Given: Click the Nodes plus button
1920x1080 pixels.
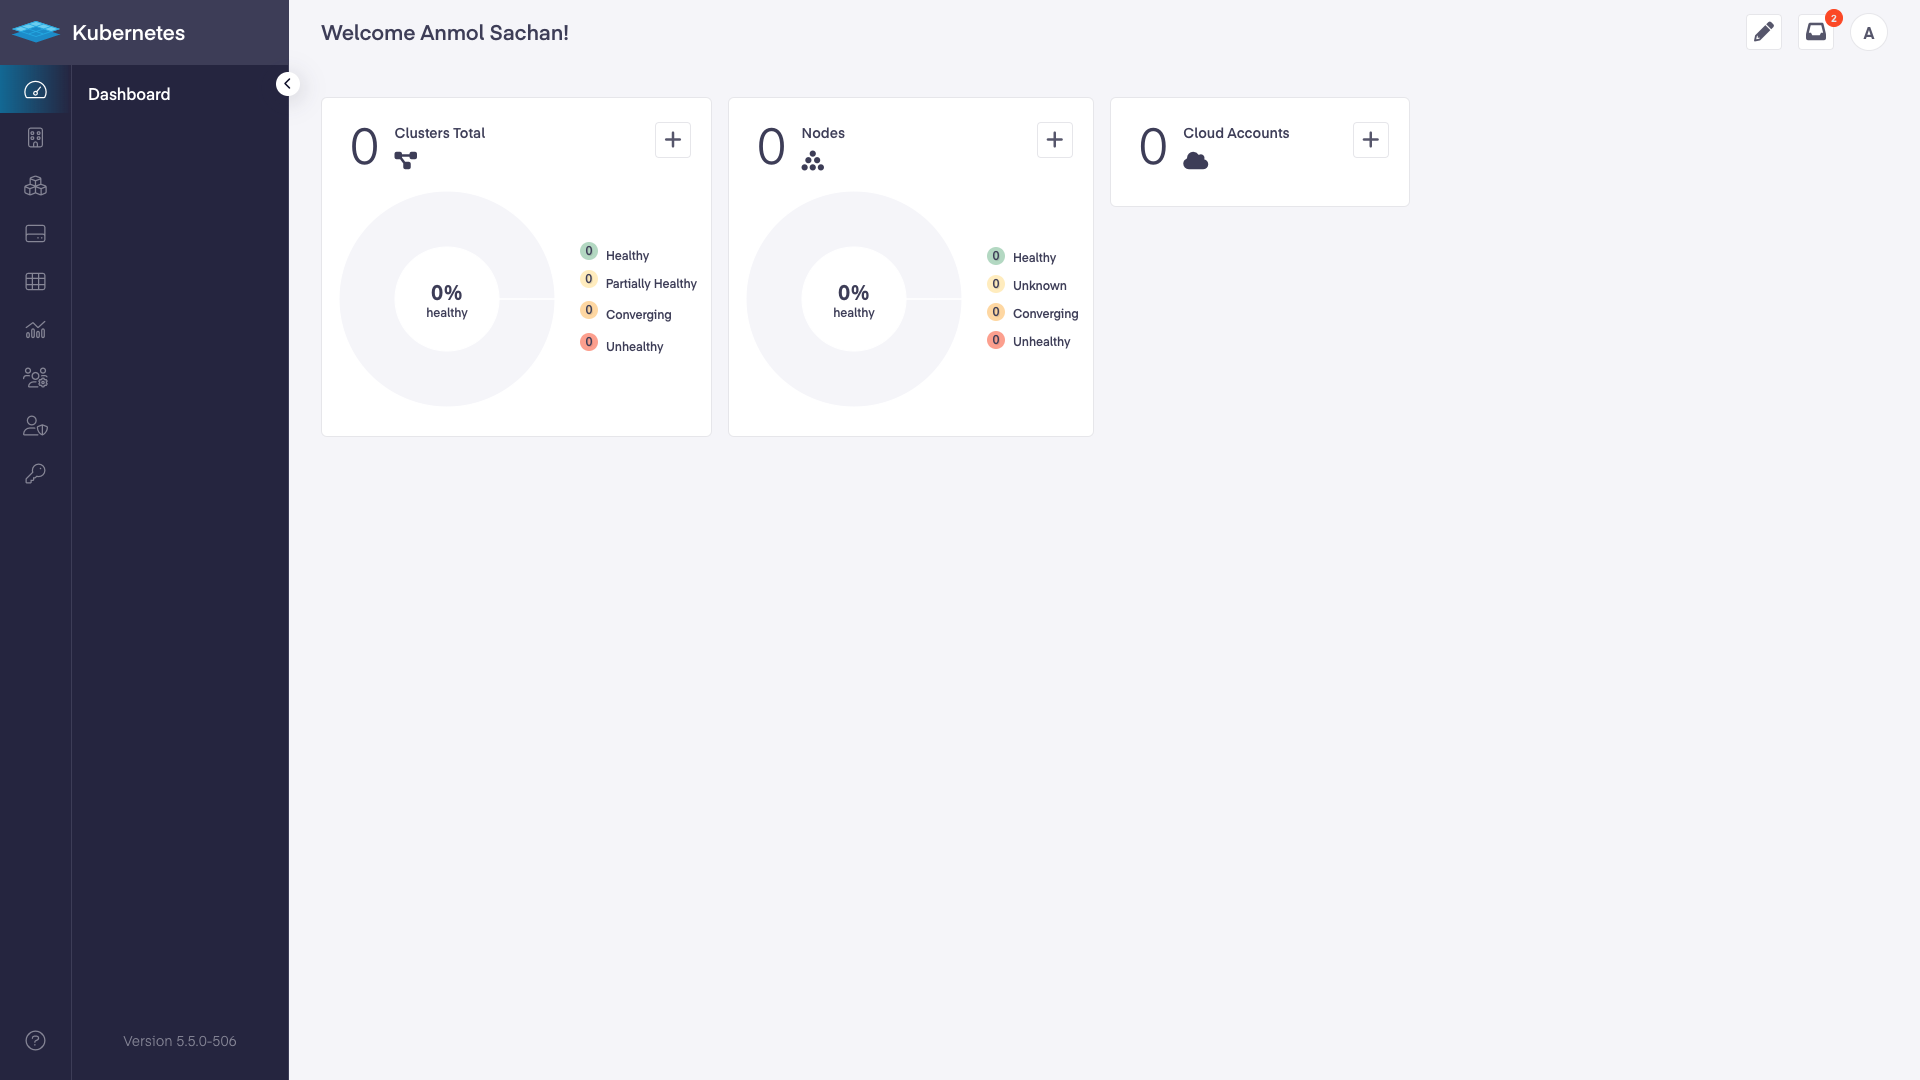Looking at the screenshot, I should pos(1055,140).
